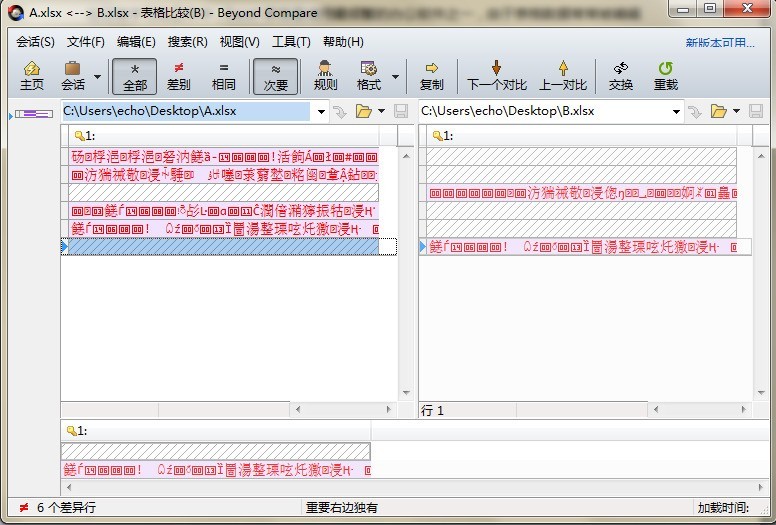Click the 新版本可用 link

(720, 43)
